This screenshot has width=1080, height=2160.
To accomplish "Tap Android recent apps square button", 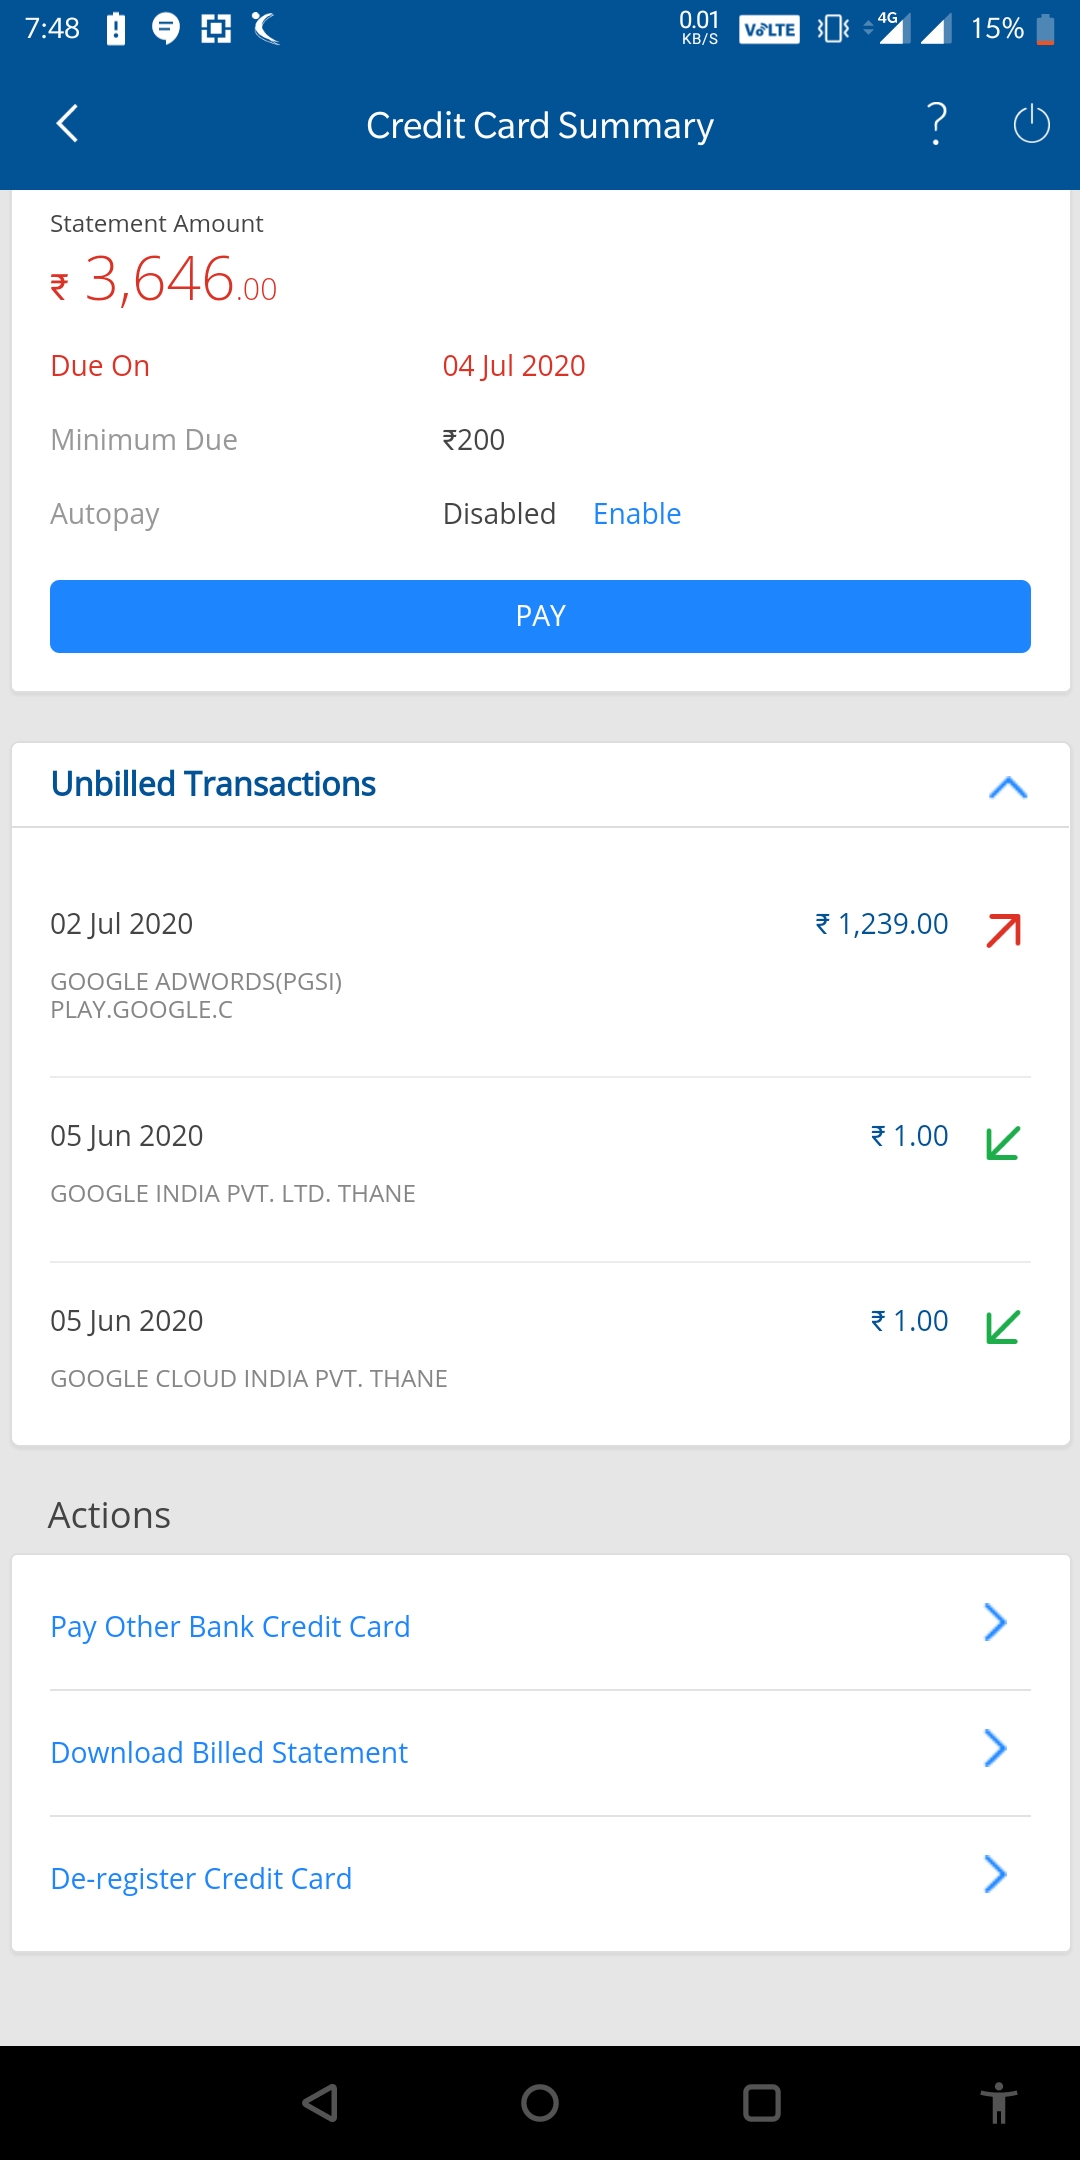I will tap(762, 2103).
